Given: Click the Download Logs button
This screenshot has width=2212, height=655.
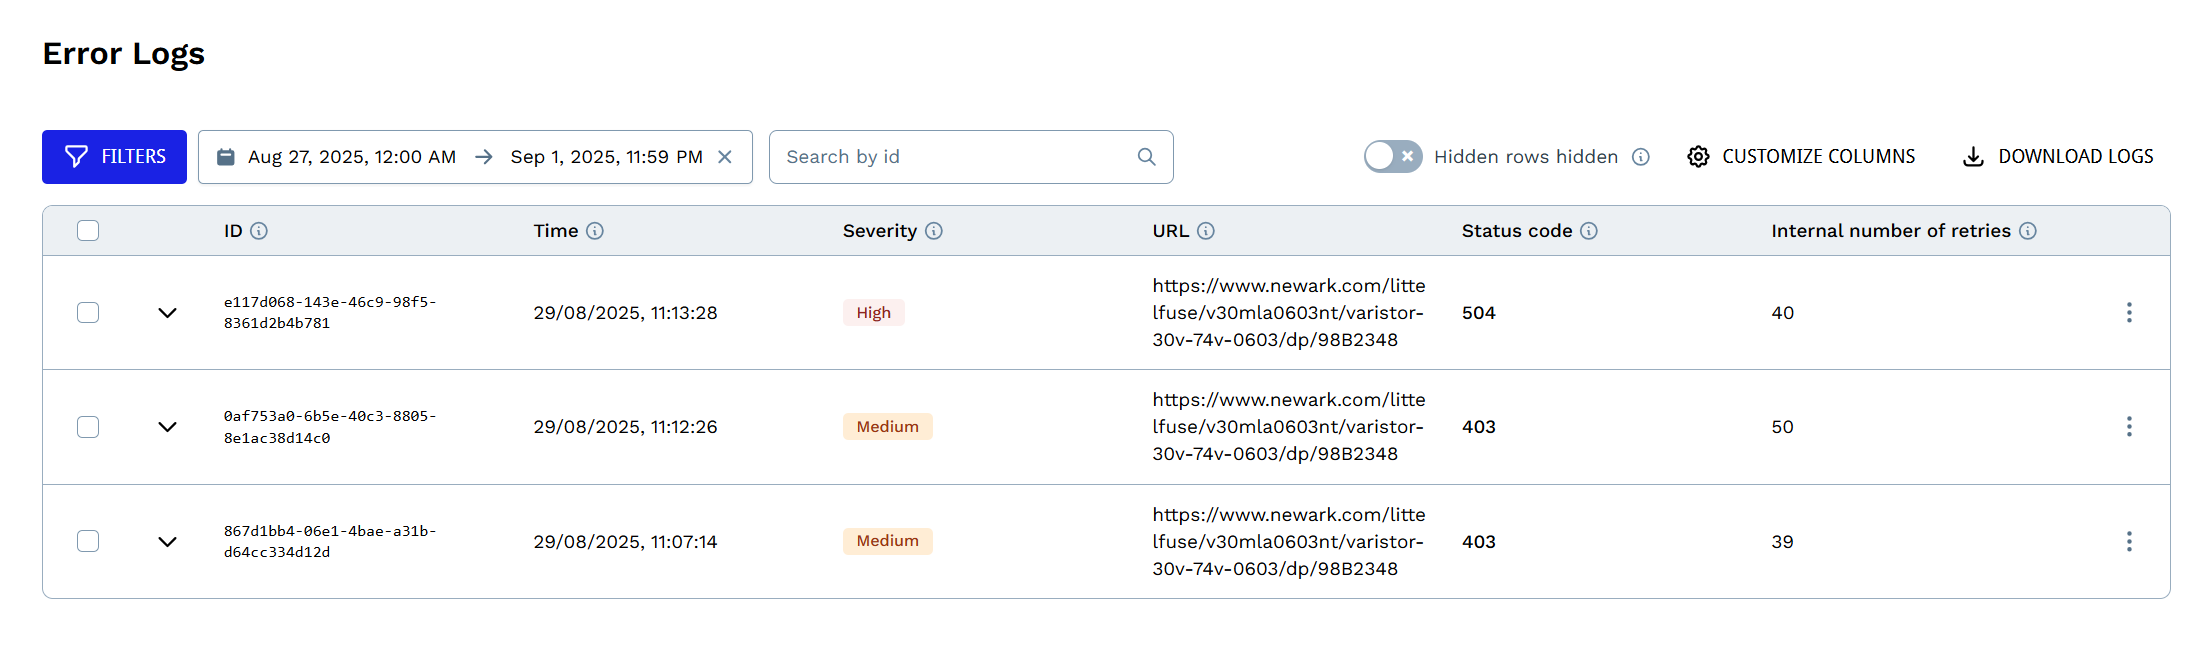Looking at the screenshot, I should click(x=2058, y=157).
